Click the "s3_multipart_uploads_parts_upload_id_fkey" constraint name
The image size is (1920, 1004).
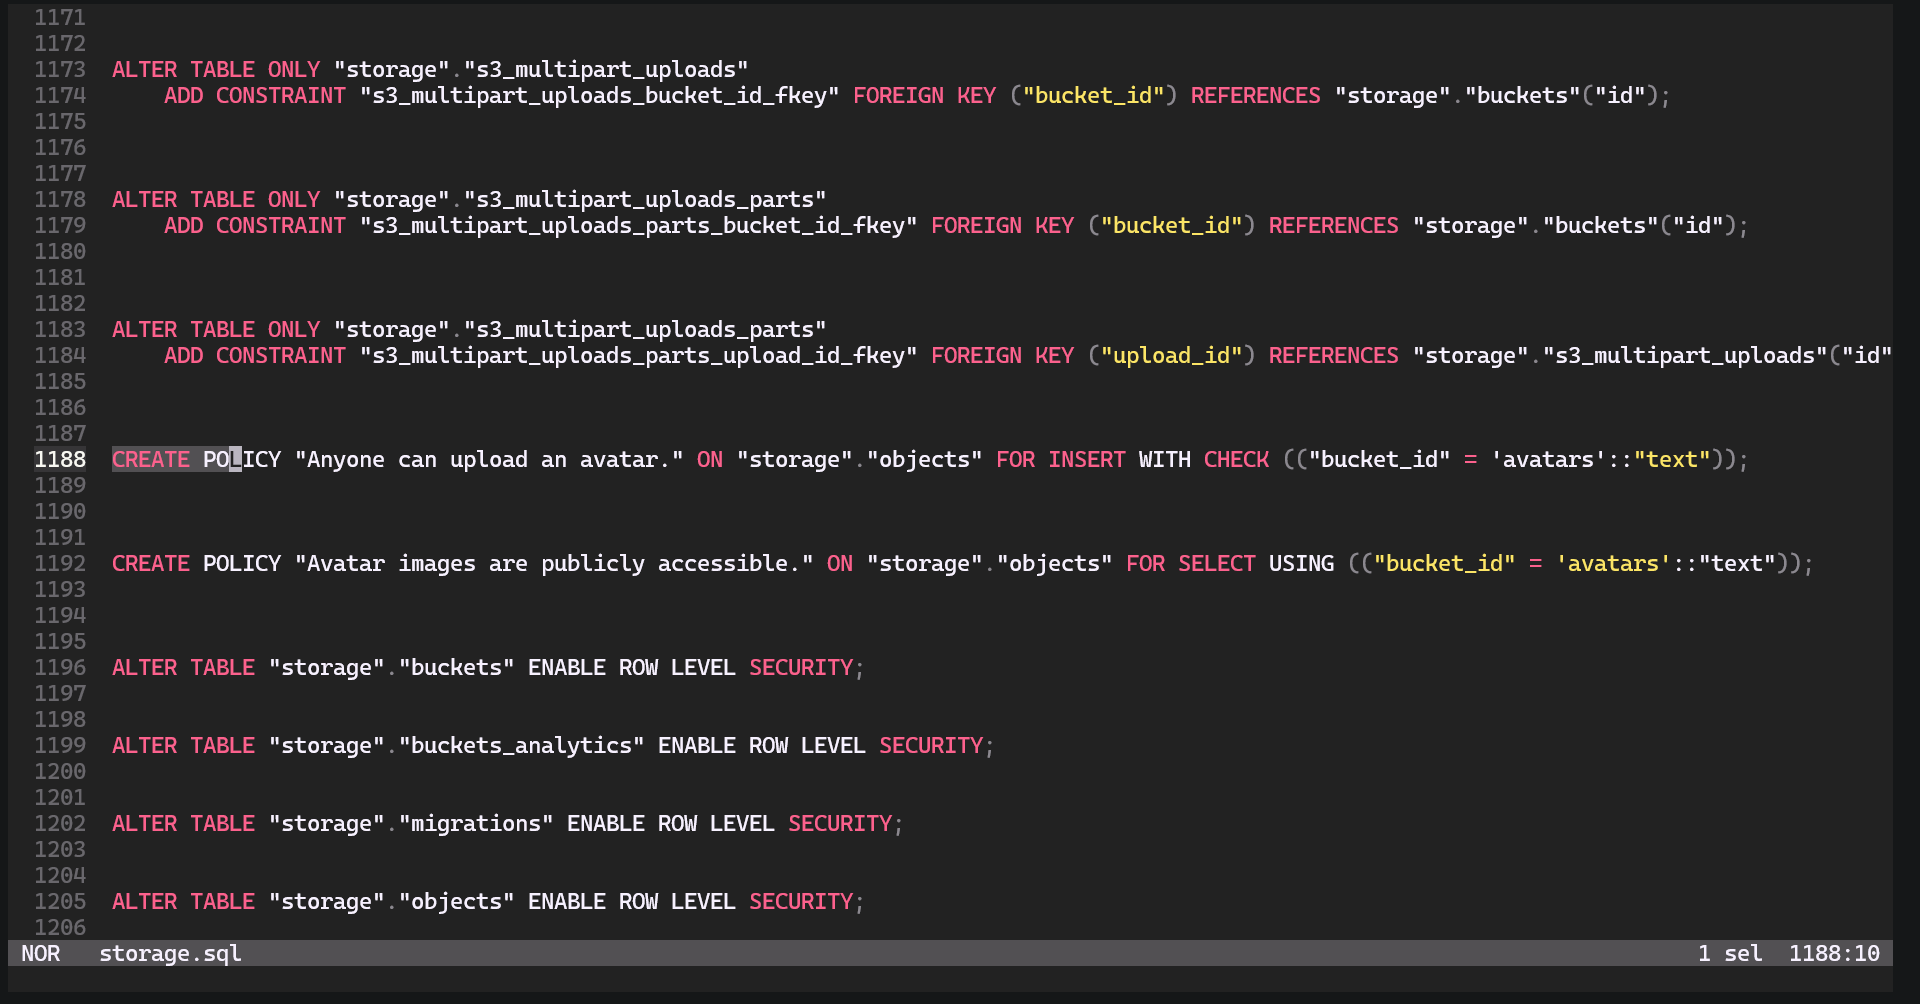639,355
